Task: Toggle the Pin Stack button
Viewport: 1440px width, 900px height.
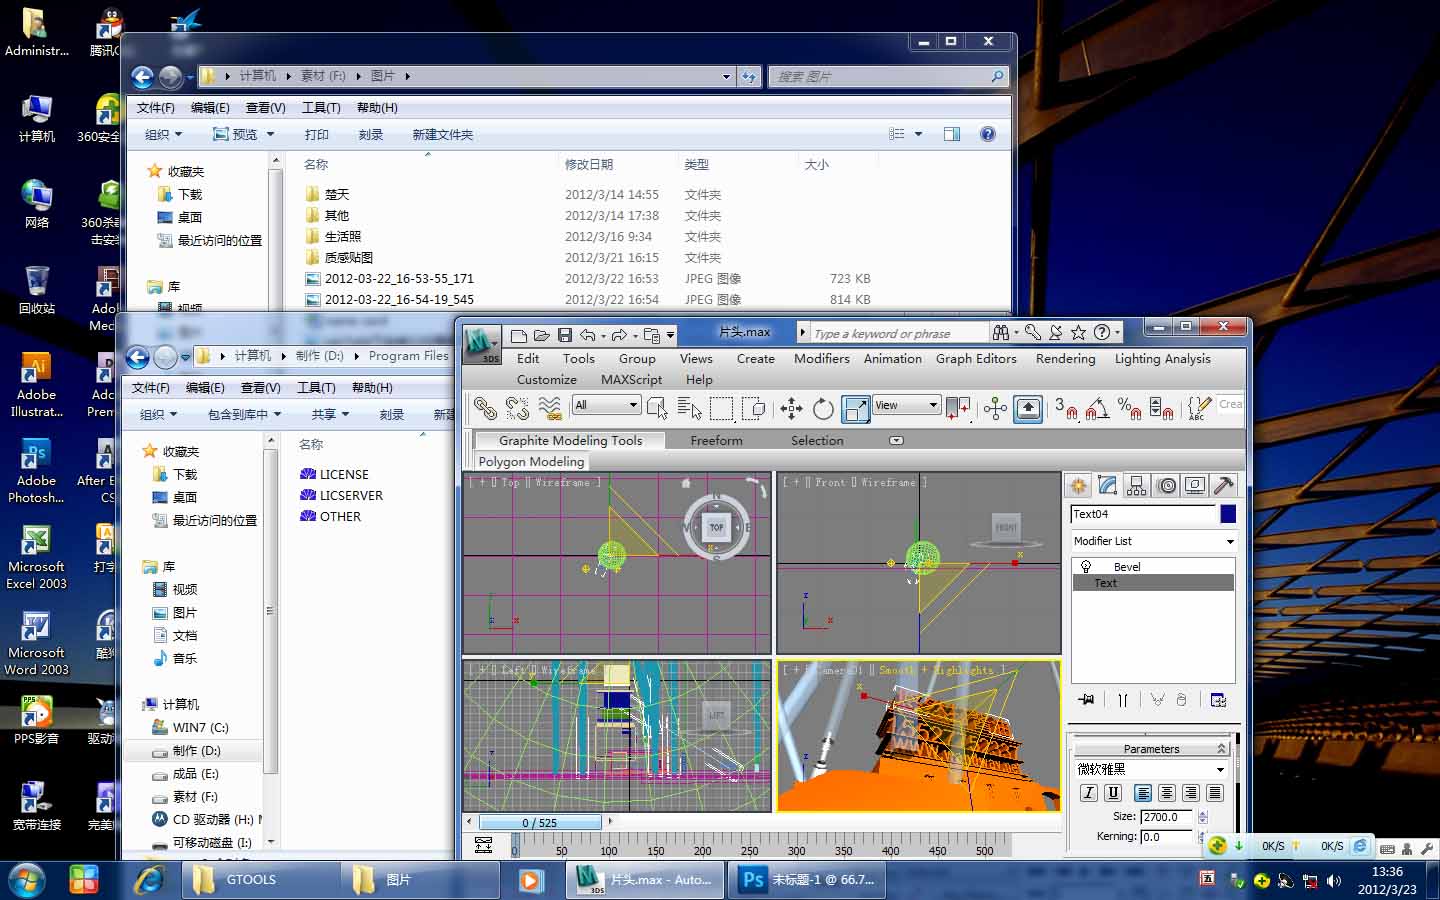Action: point(1086,700)
